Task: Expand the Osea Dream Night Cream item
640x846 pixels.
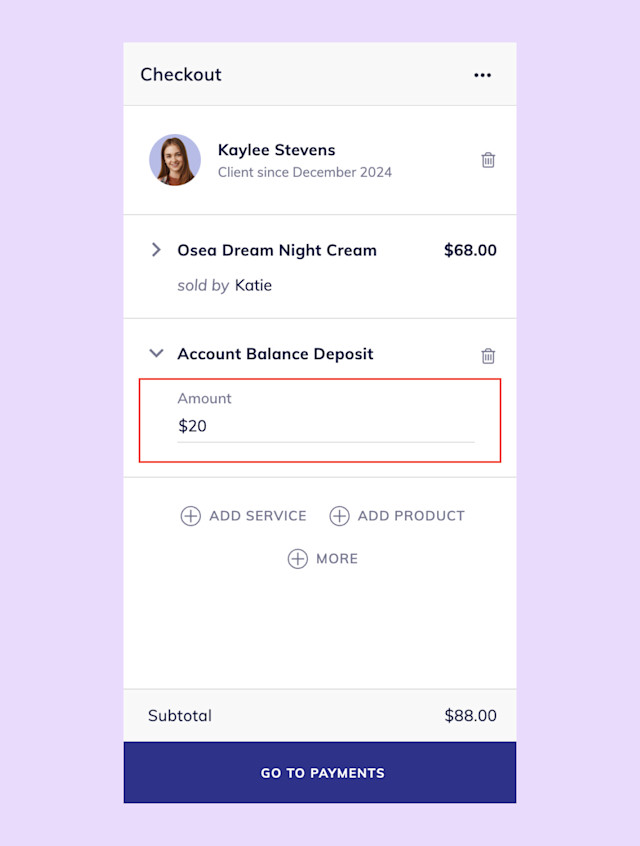Action: (156, 250)
